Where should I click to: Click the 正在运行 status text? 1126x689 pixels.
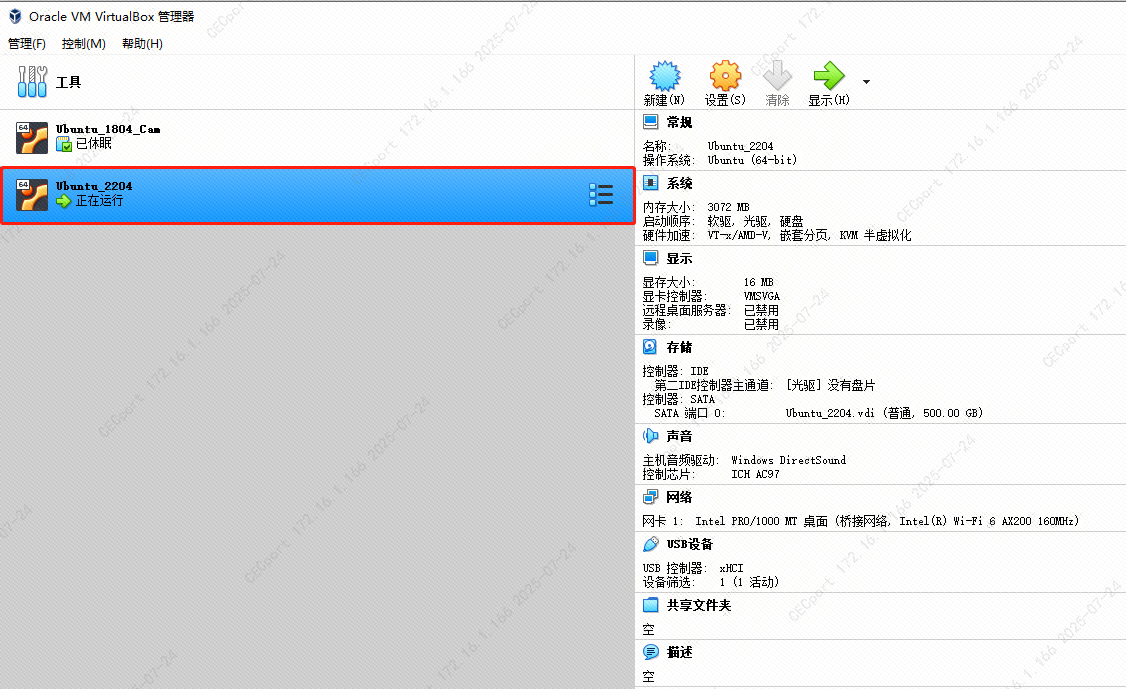(99, 201)
